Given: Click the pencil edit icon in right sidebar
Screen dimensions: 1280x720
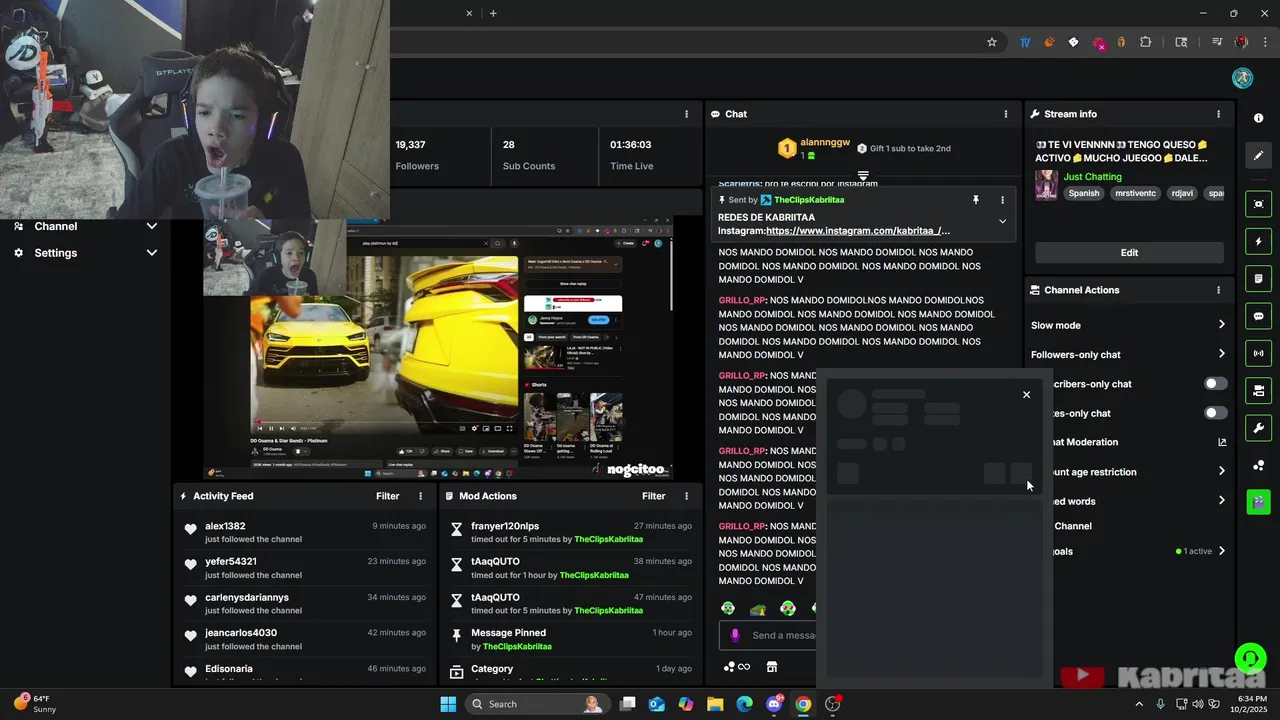Looking at the screenshot, I should [1258, 155].
